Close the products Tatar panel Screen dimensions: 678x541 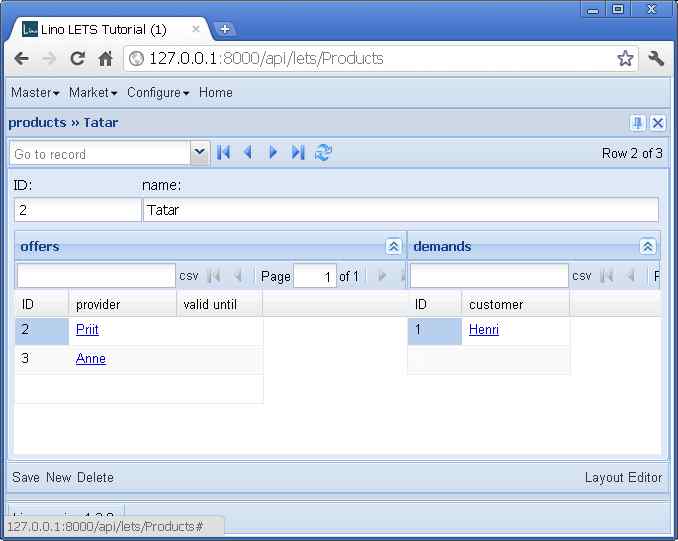coord(658,123)
